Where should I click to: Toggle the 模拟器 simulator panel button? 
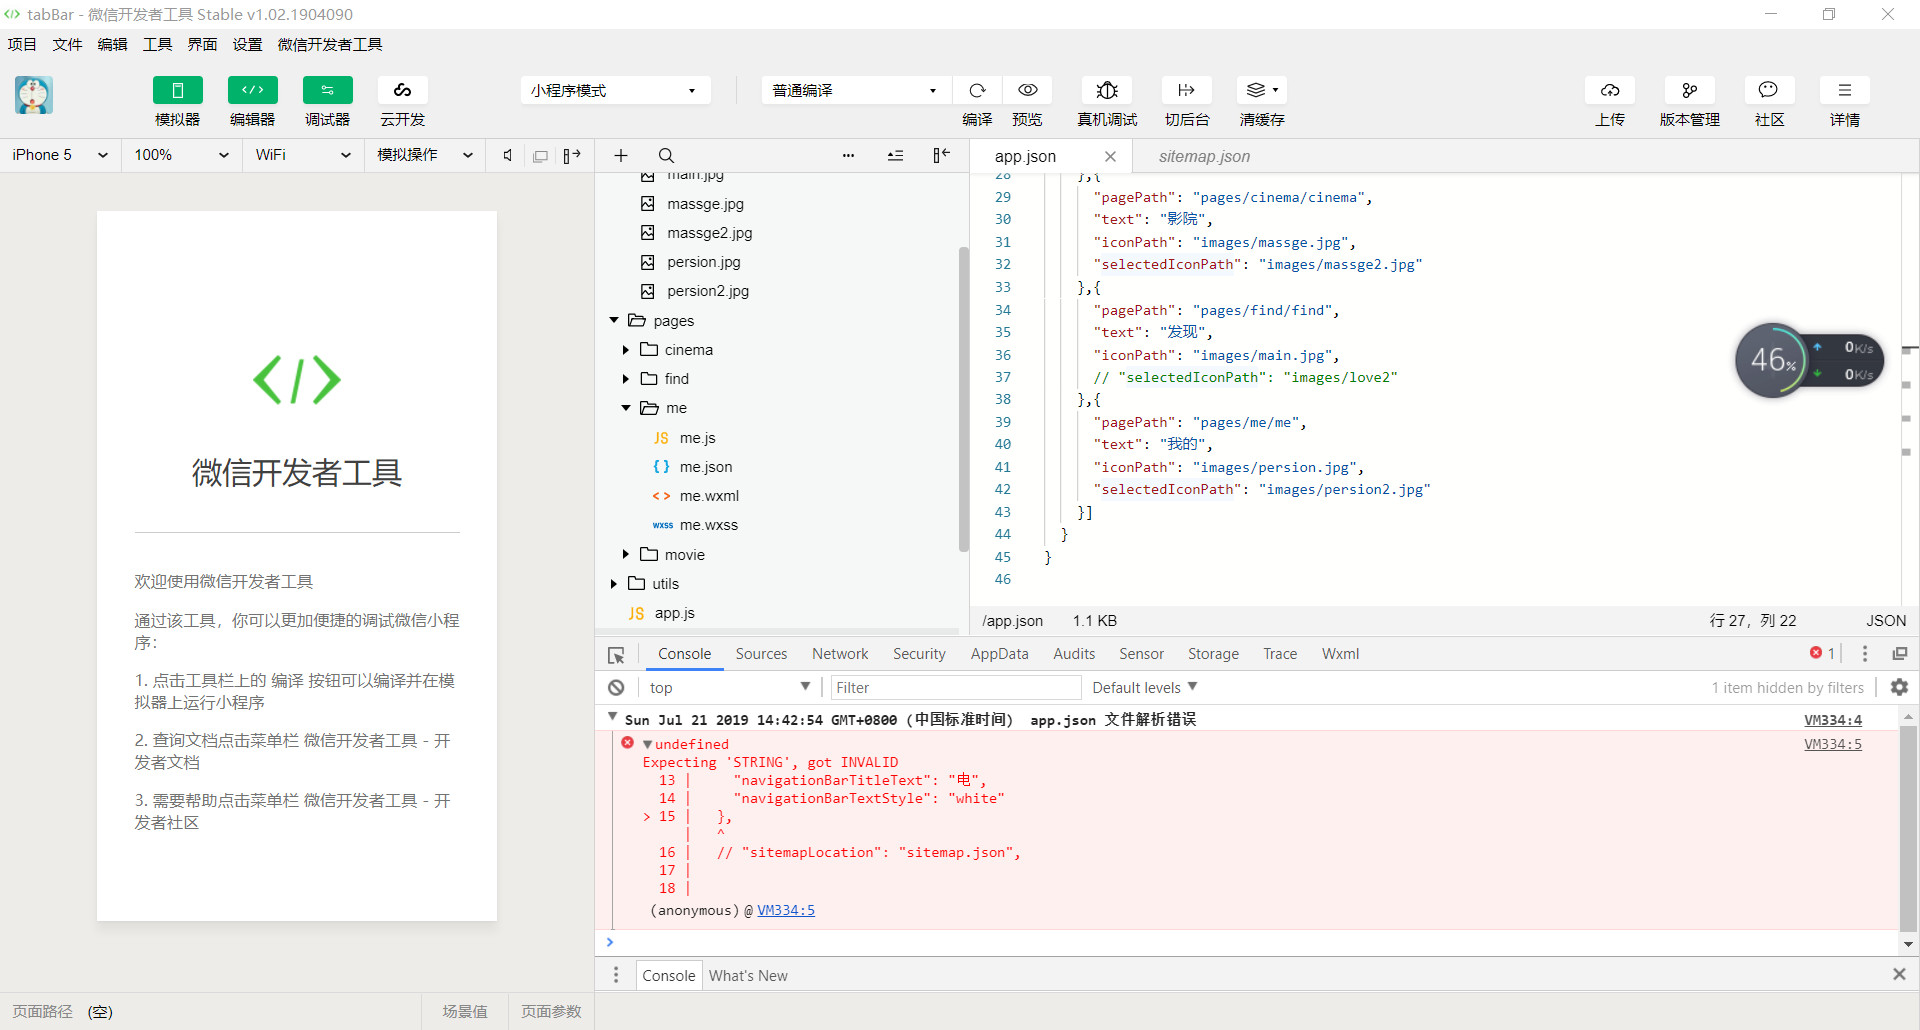click(178, 90)
